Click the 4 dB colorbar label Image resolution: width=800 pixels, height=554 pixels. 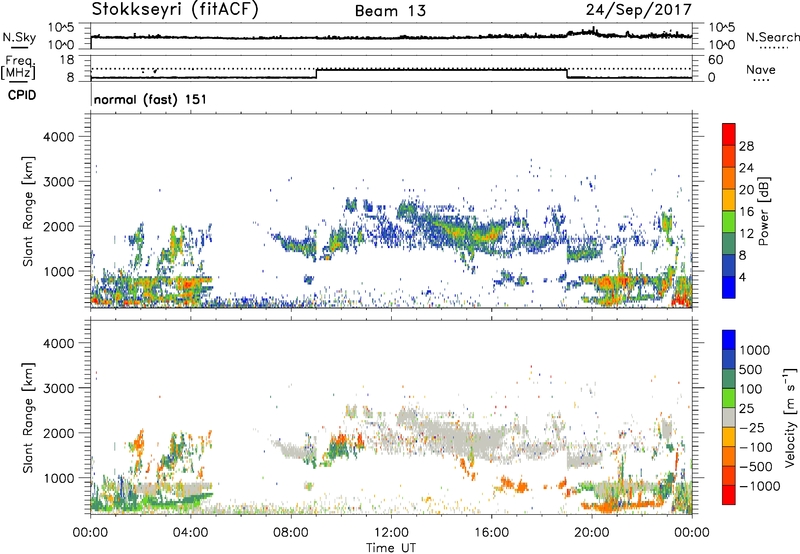pos(743,278)
